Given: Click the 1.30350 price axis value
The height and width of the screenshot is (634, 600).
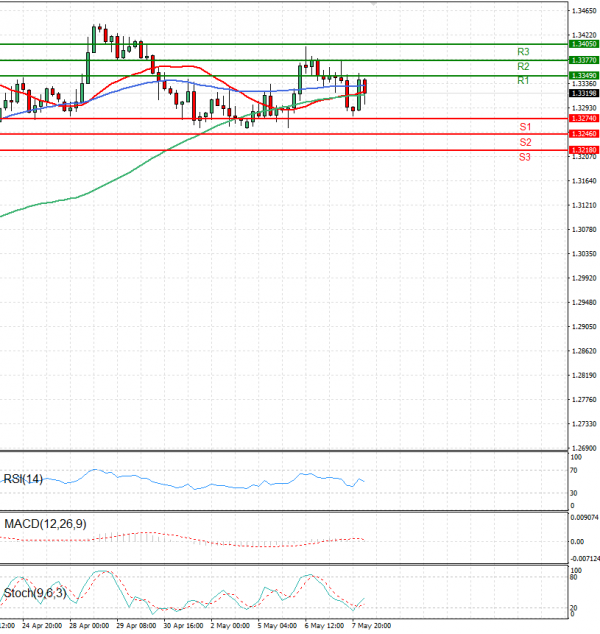Looking at the screenshot, I should tap(584, 254).
